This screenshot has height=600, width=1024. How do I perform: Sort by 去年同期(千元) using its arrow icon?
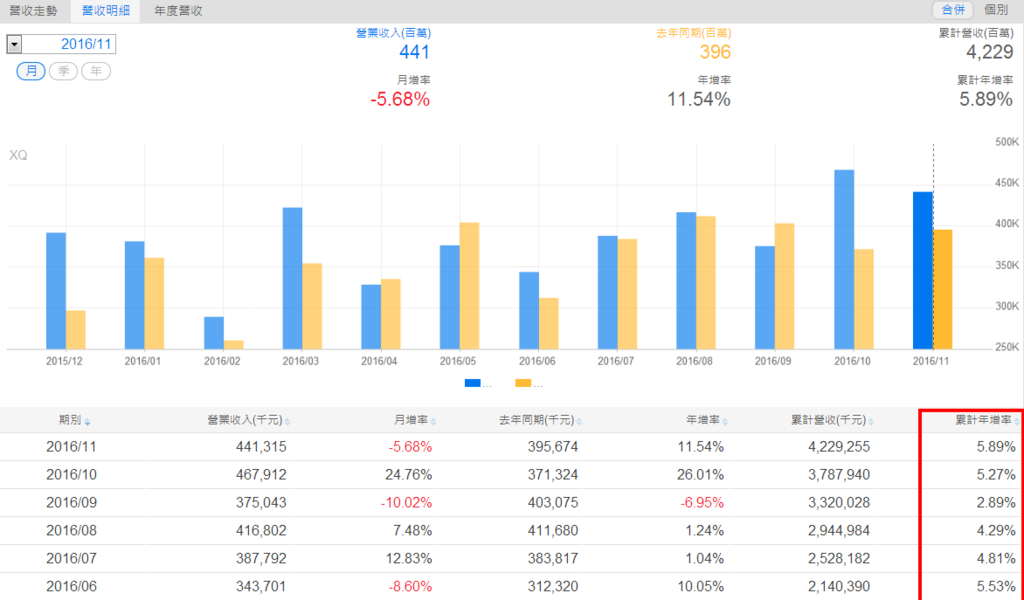click(x=579, y=422)
